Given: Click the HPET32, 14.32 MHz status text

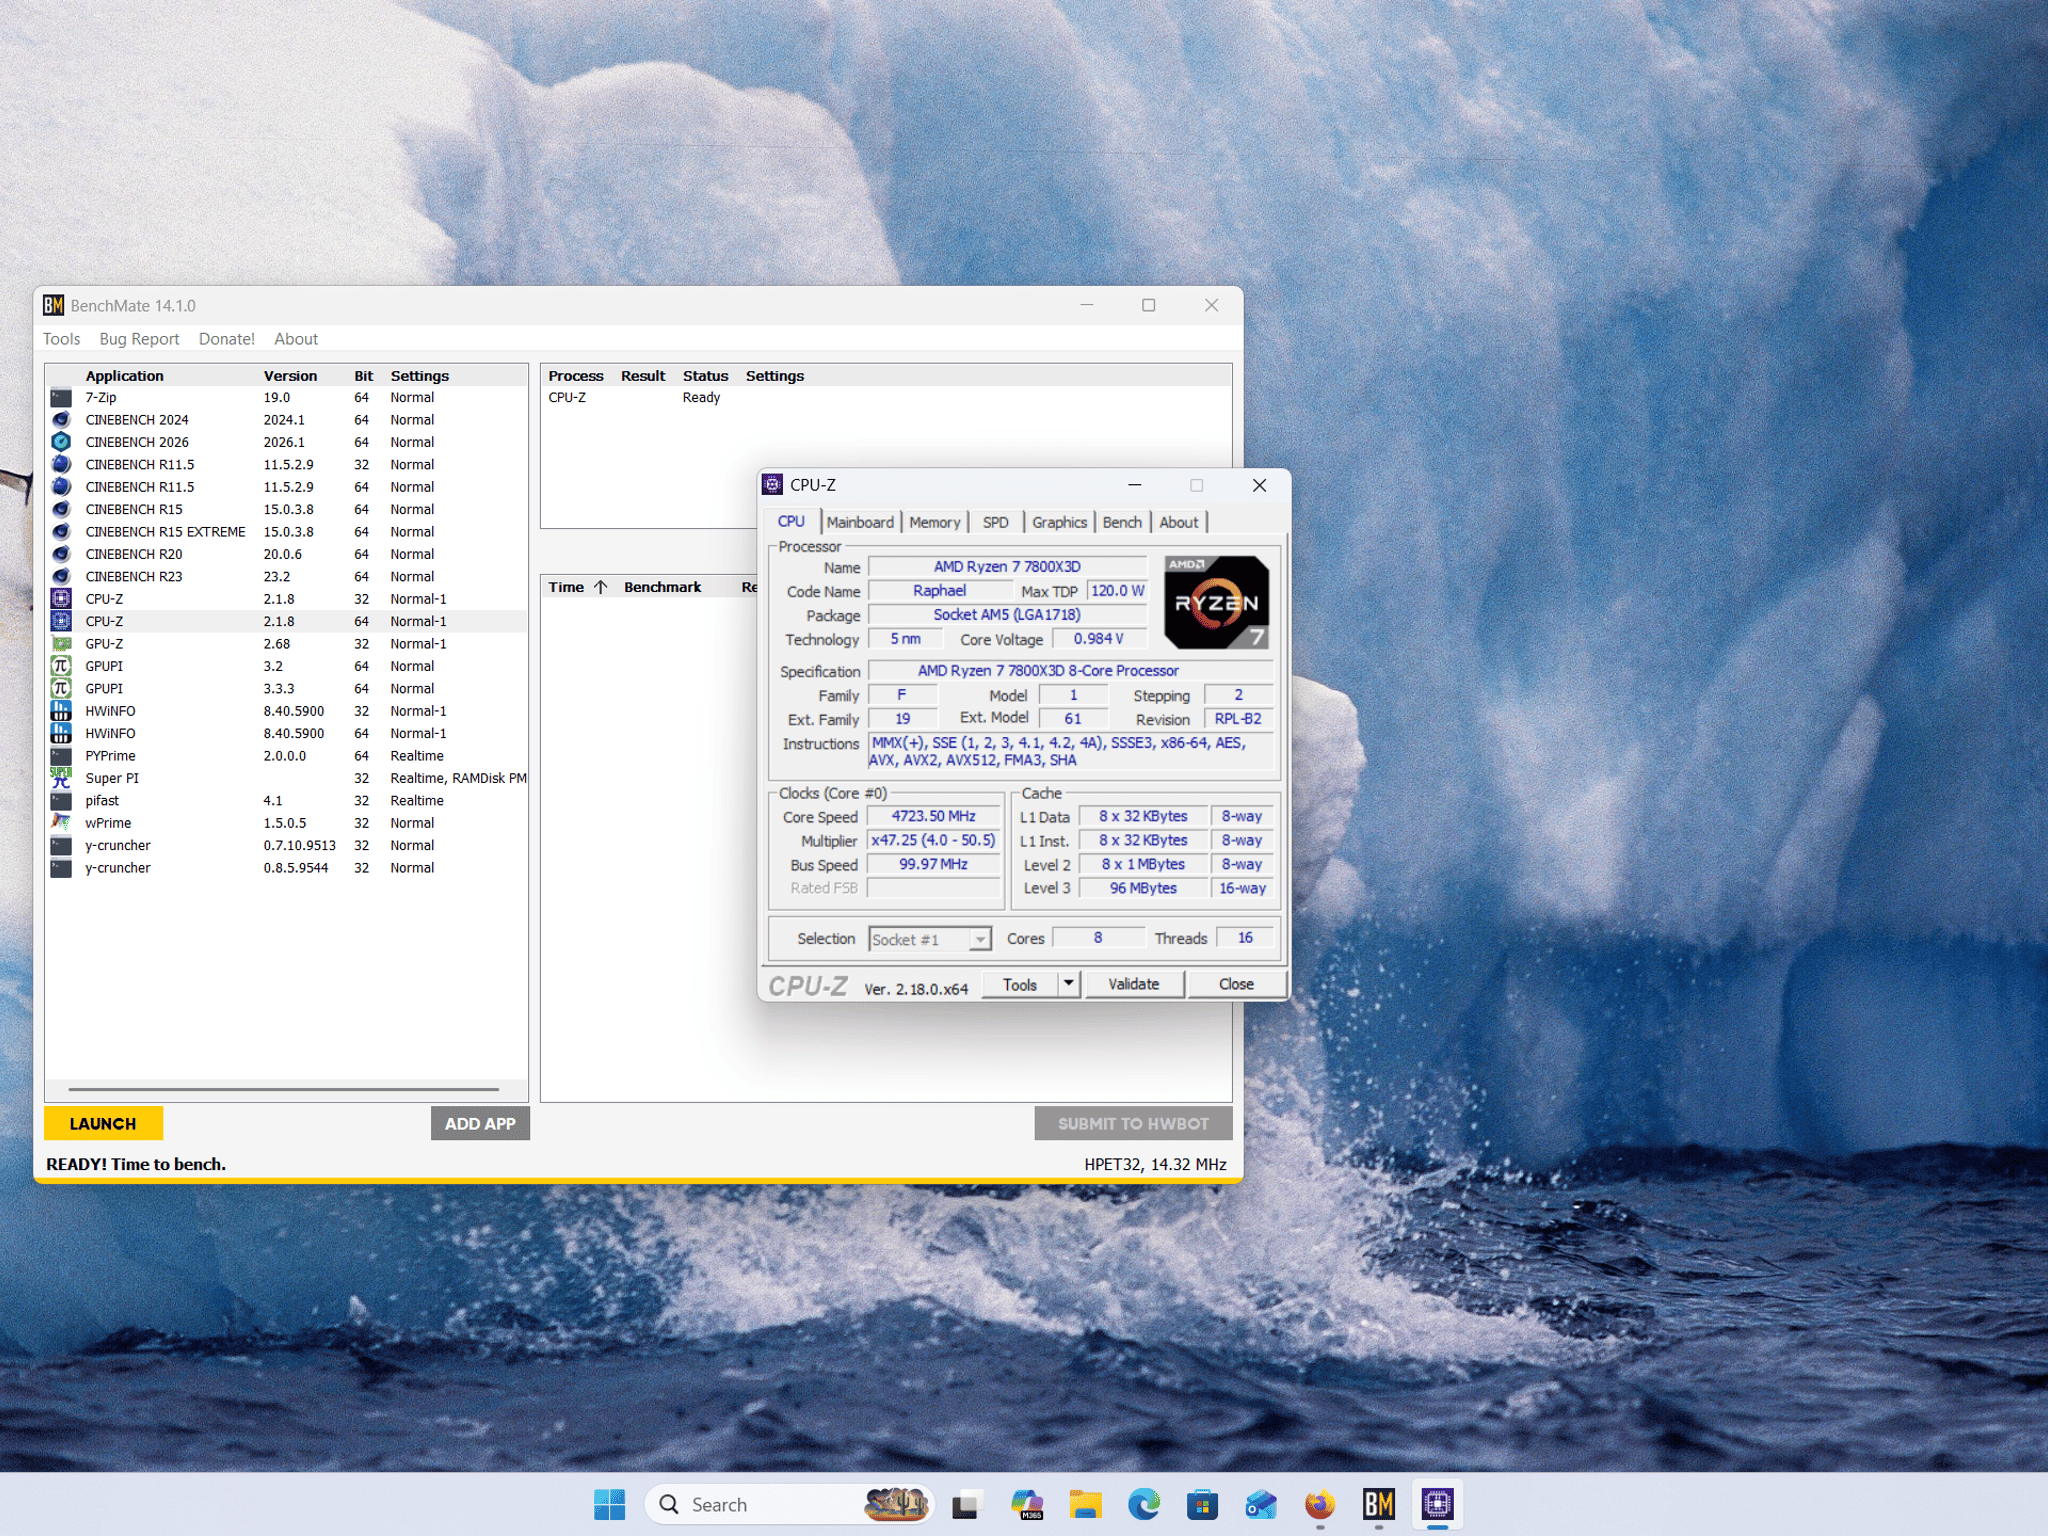Looking at the screenshot, I should [x=1155, y=1164].
